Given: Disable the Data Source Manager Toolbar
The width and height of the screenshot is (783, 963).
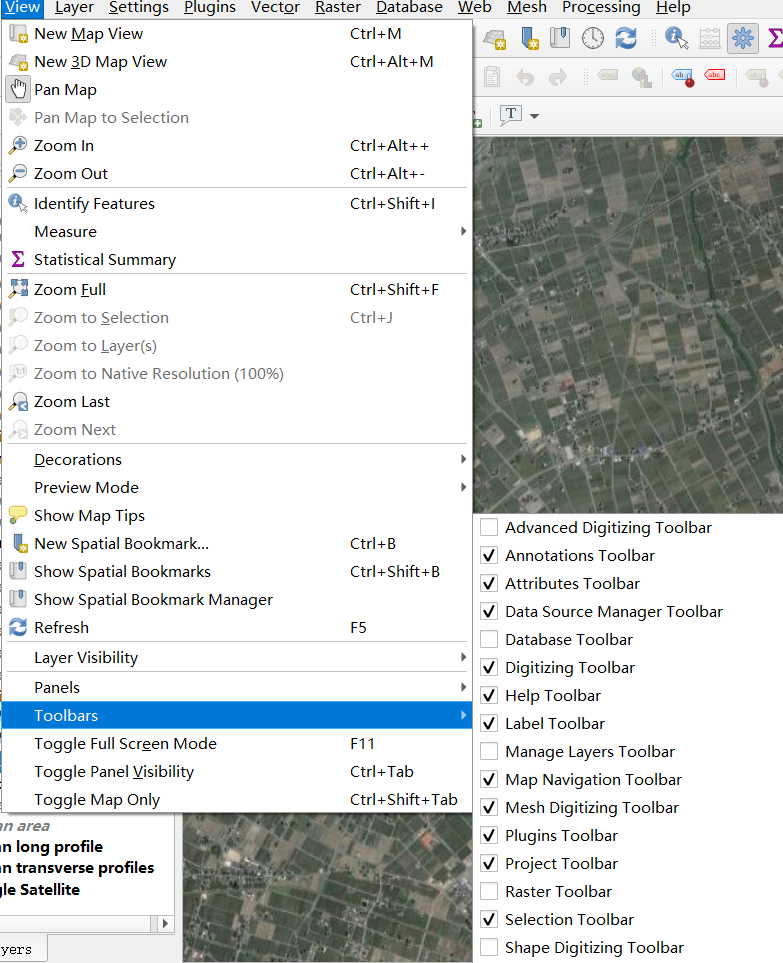Looking at the screenshot, I should pos(489,612).
